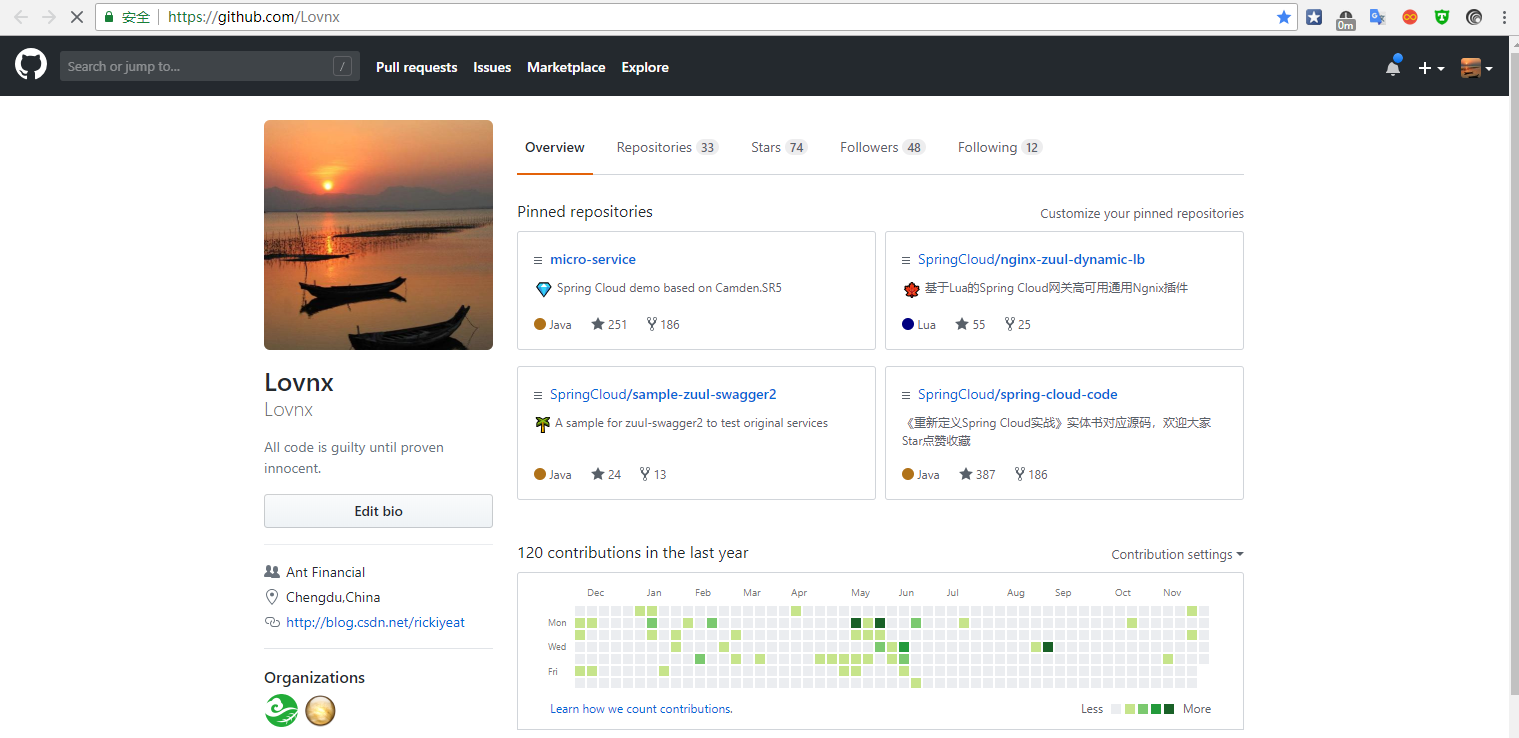Click the Edit bio button
1519x738 pixels.
coord(378,511)
